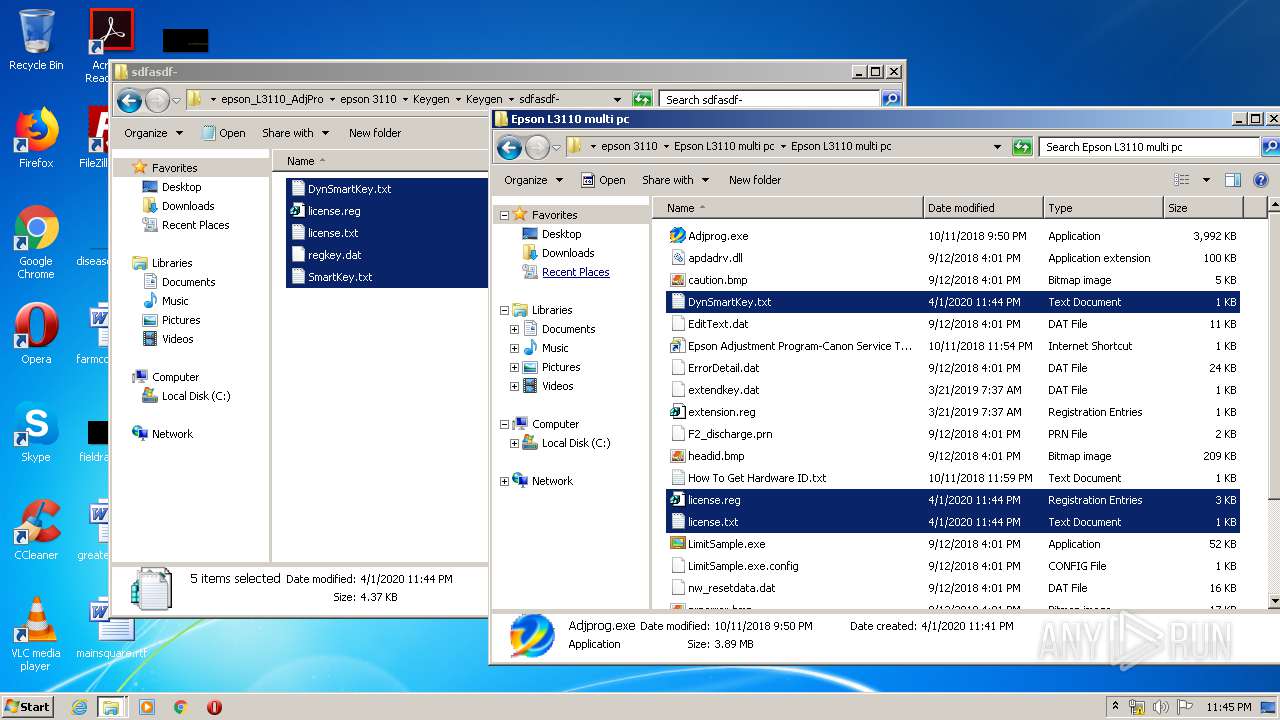The image size is (1280, 720).
Task: Select LimitSample.exe file
Action: click(726, 544)
